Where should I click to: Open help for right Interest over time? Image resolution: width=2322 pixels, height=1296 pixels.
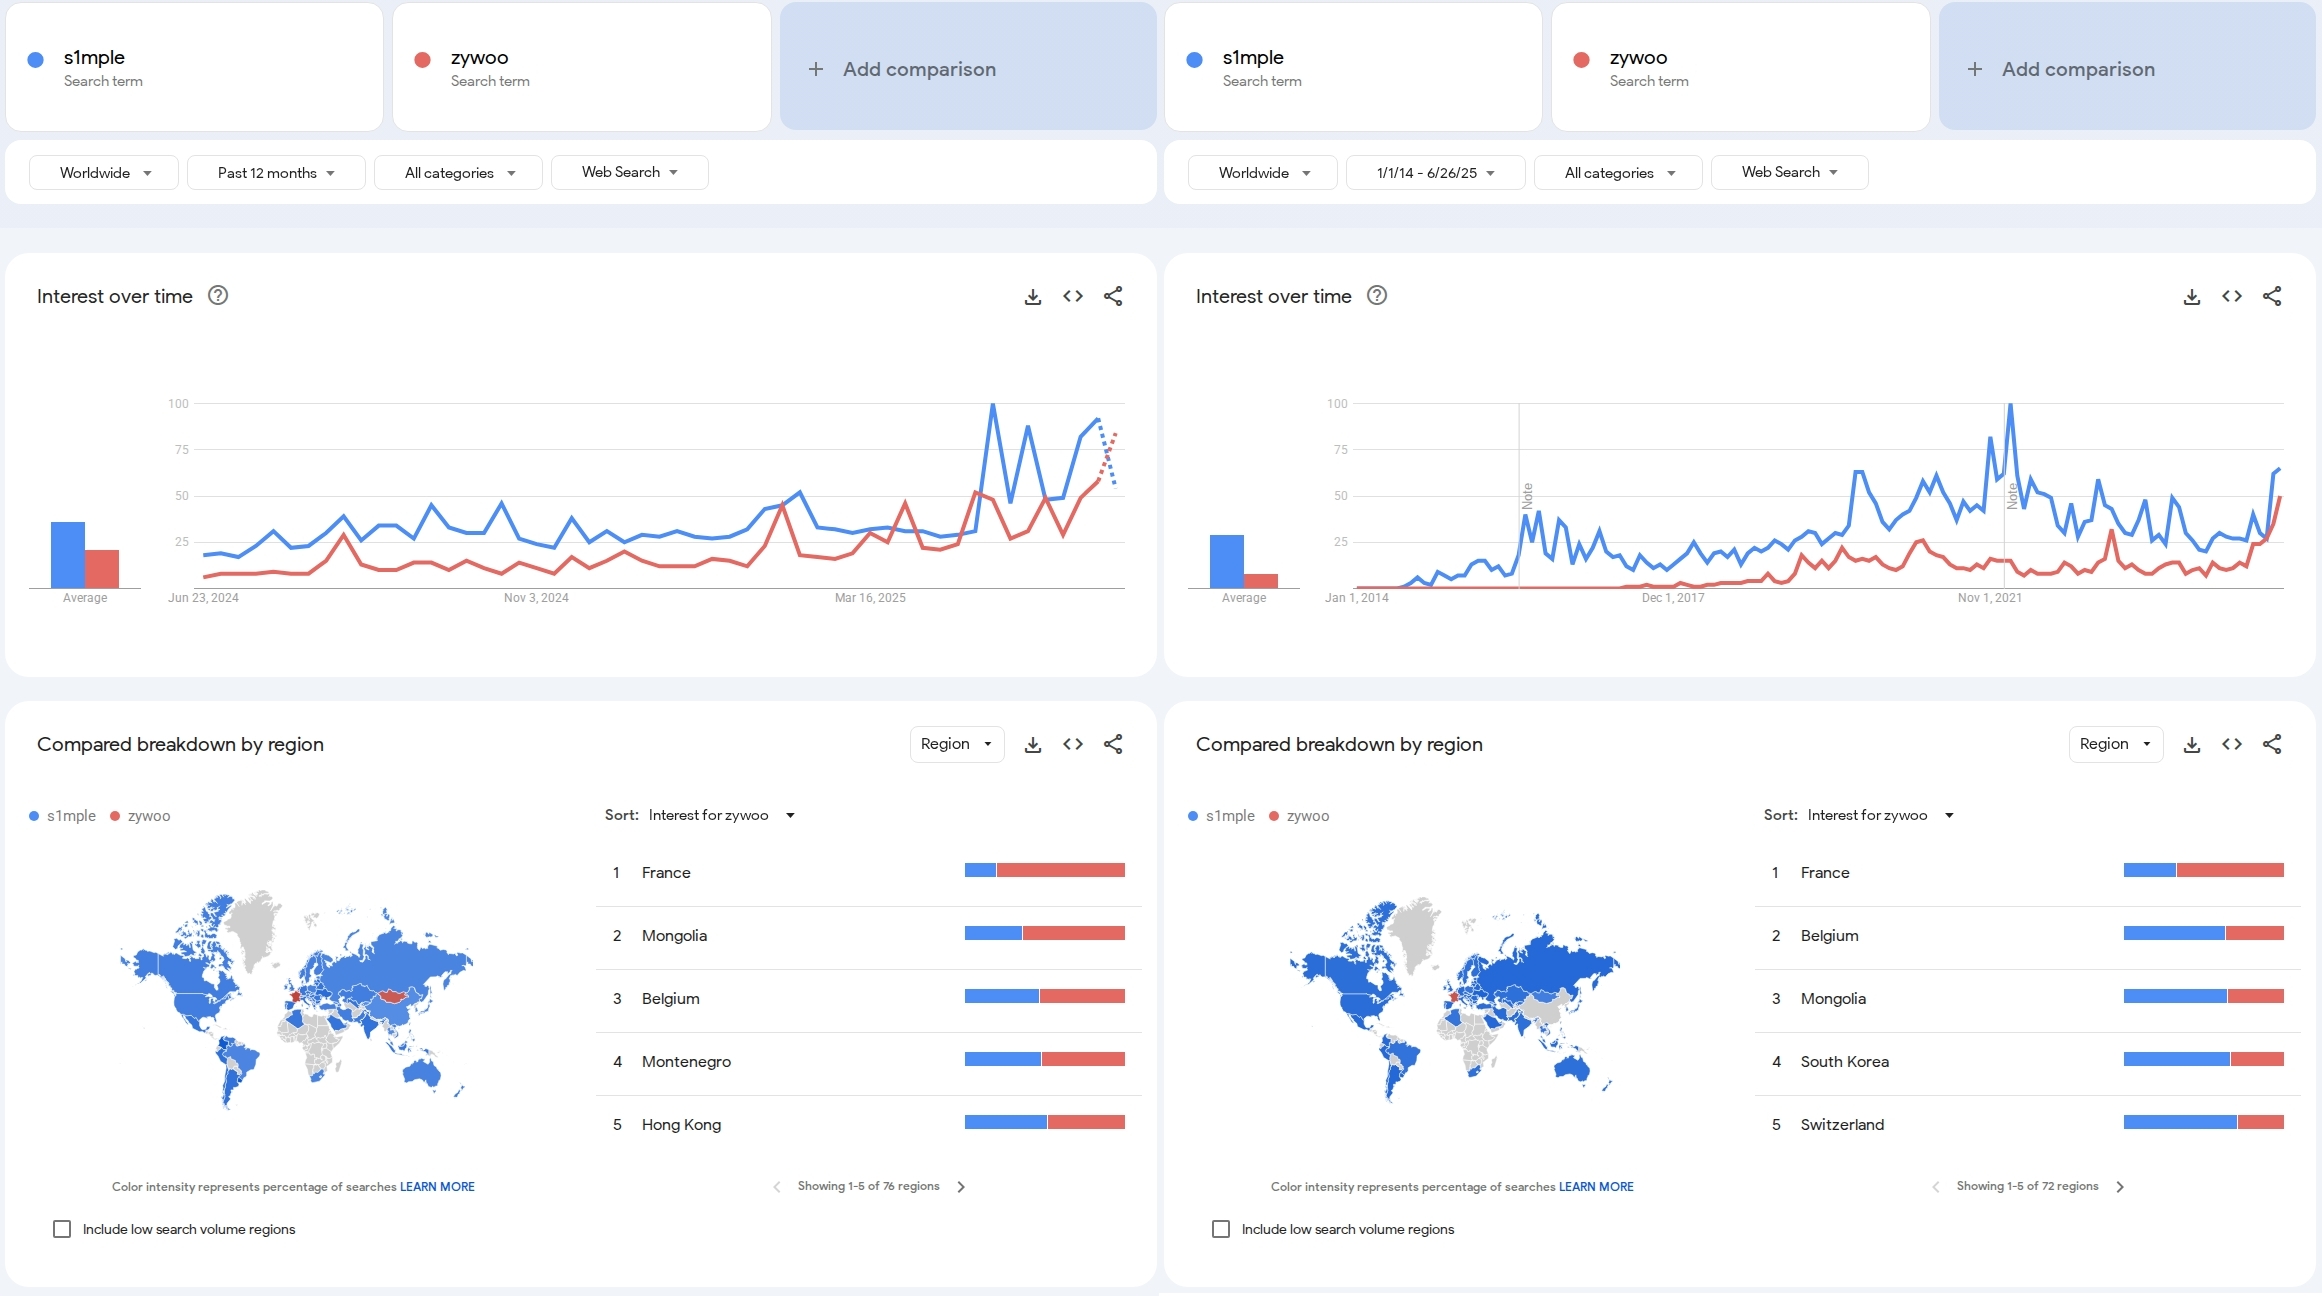point(1377,295)
